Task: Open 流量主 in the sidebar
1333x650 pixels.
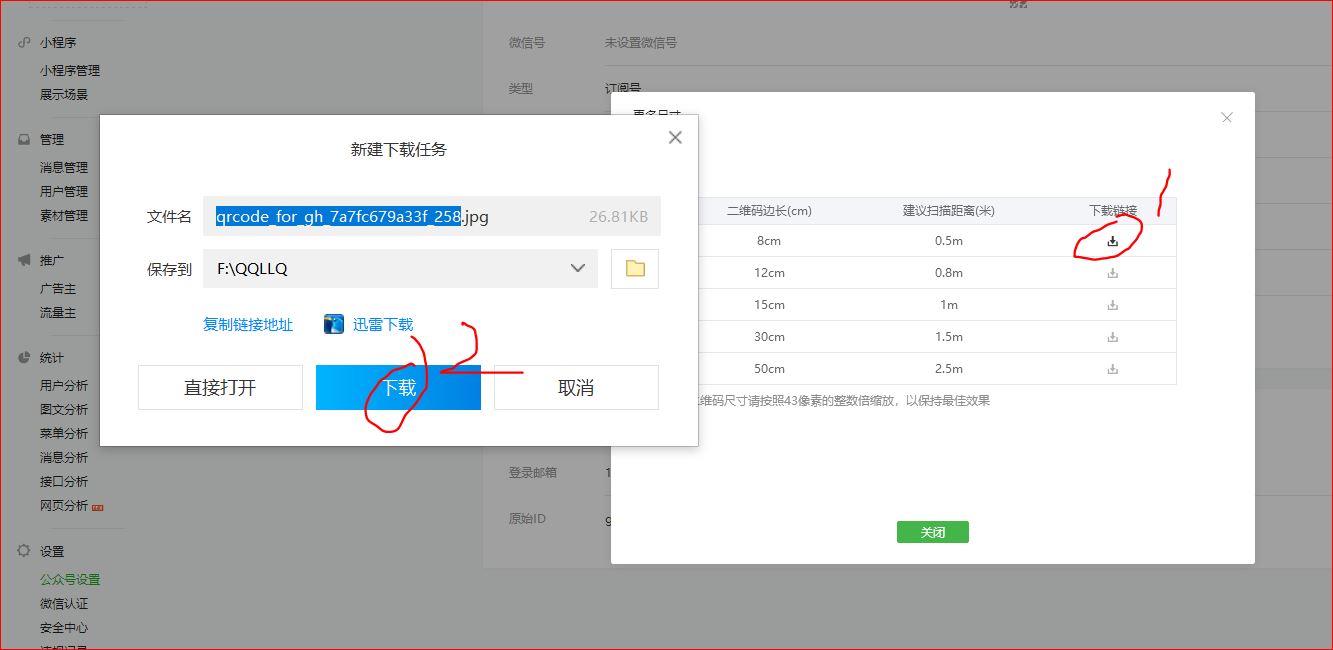Action: (58, 312)
